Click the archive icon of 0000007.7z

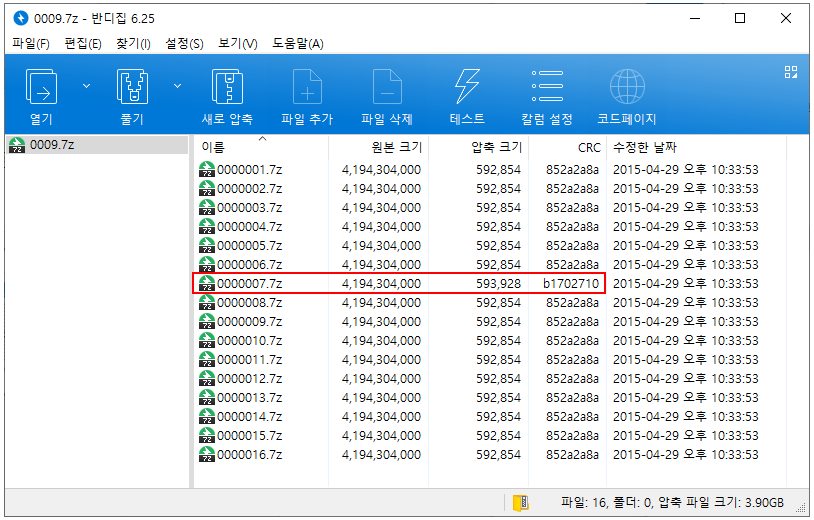tap(207, 283)
